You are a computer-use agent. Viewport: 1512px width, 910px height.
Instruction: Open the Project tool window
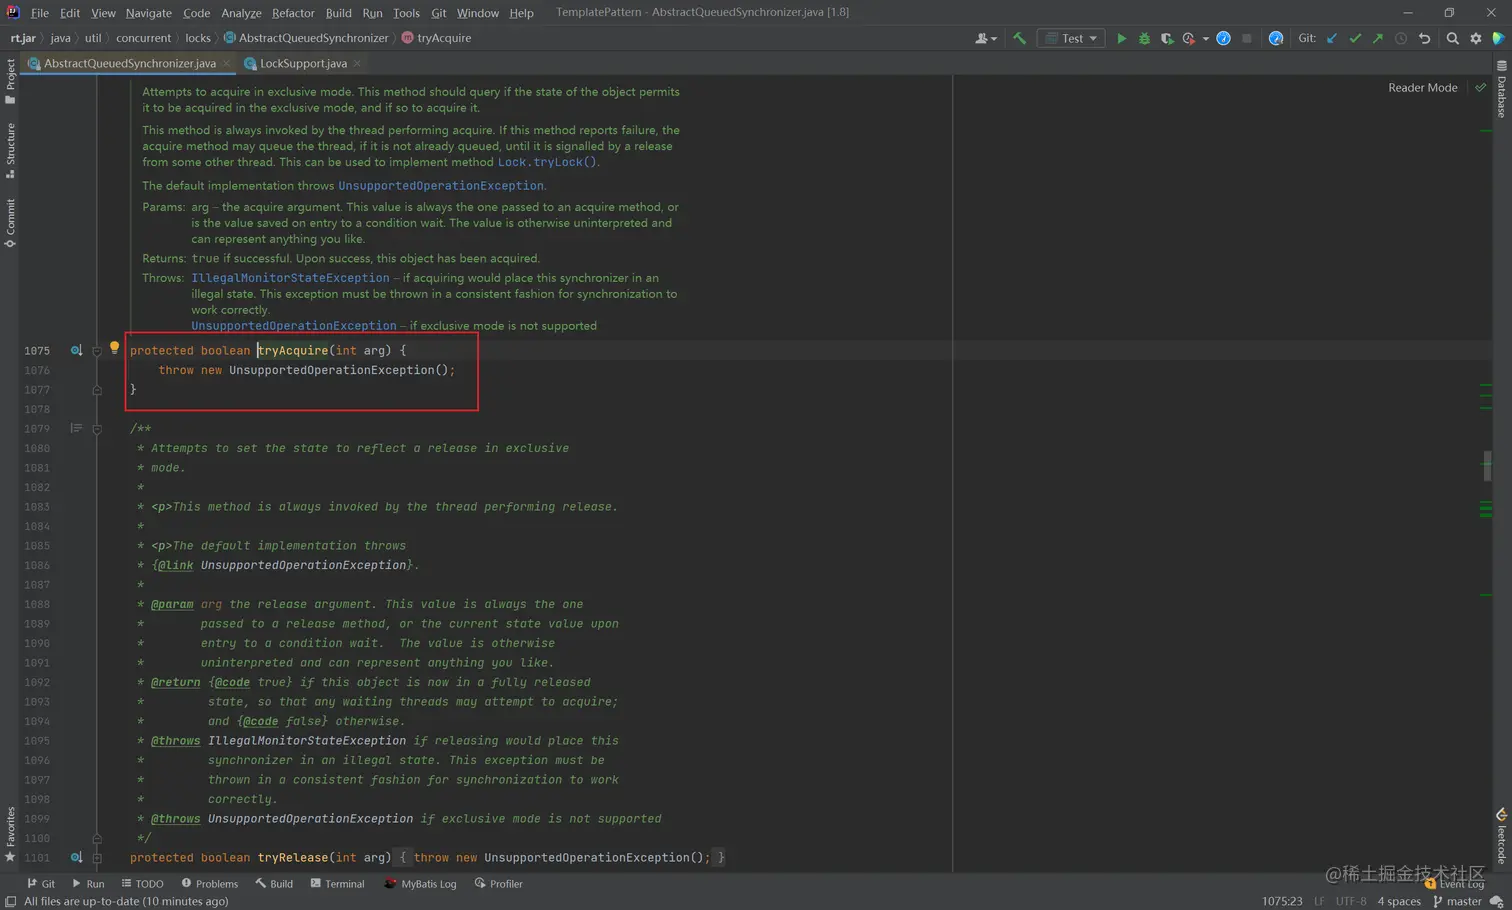[x=10, y=81]
